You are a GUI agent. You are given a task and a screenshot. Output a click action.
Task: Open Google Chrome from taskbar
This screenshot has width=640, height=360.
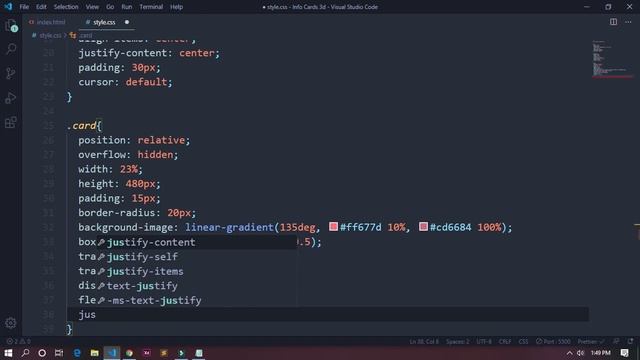129,353
